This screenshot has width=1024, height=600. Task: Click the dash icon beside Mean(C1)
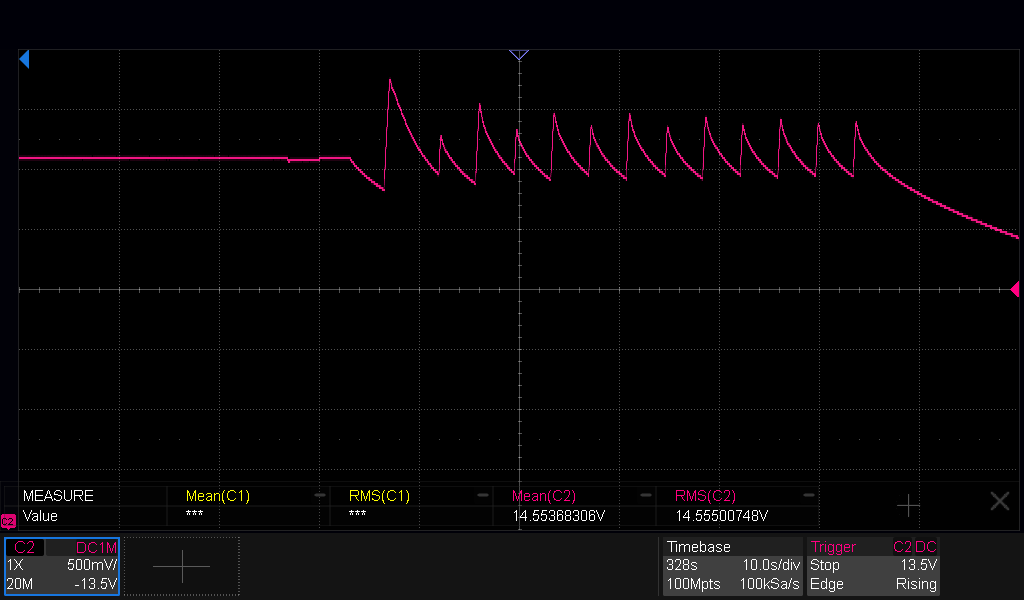coord(320,496)
